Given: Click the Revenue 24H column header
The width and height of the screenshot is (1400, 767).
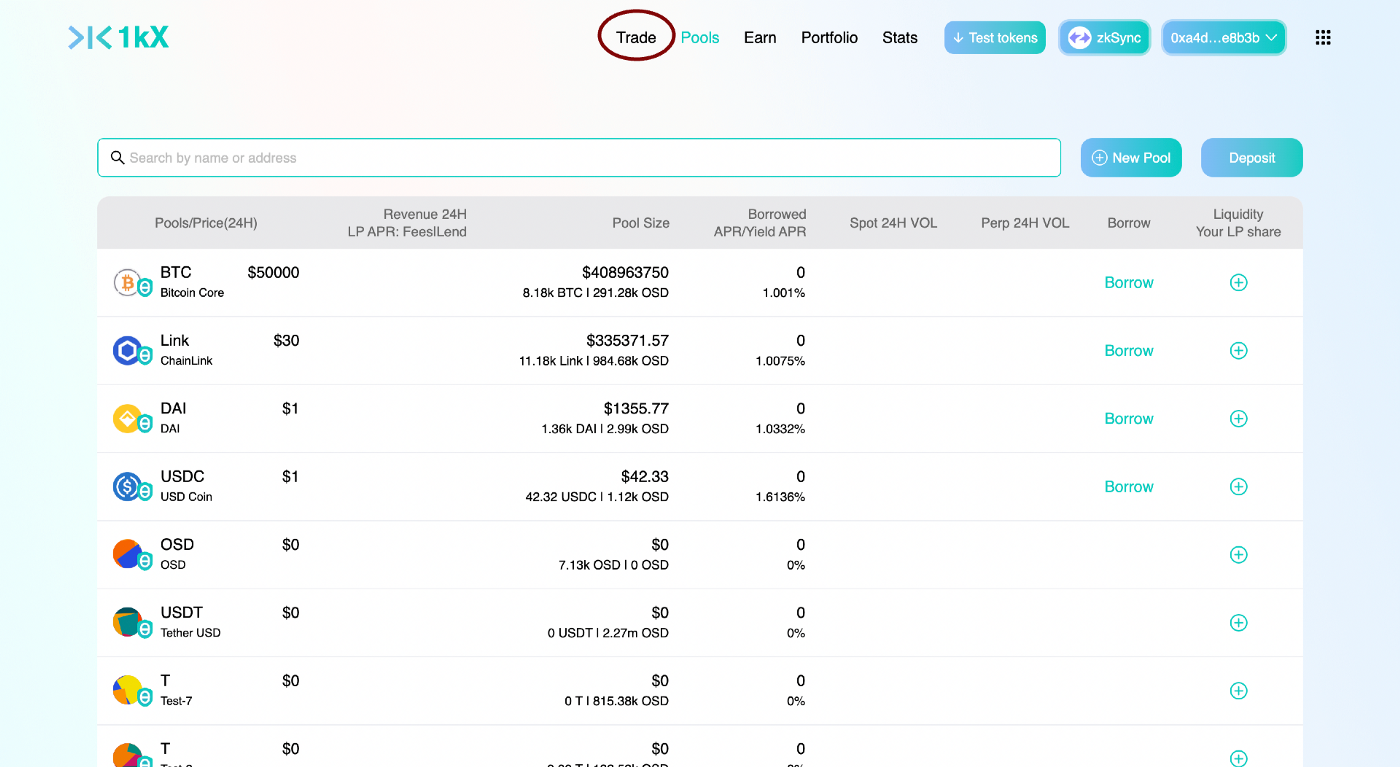Looking at the screenshot, I should click(x=407, y=223).
